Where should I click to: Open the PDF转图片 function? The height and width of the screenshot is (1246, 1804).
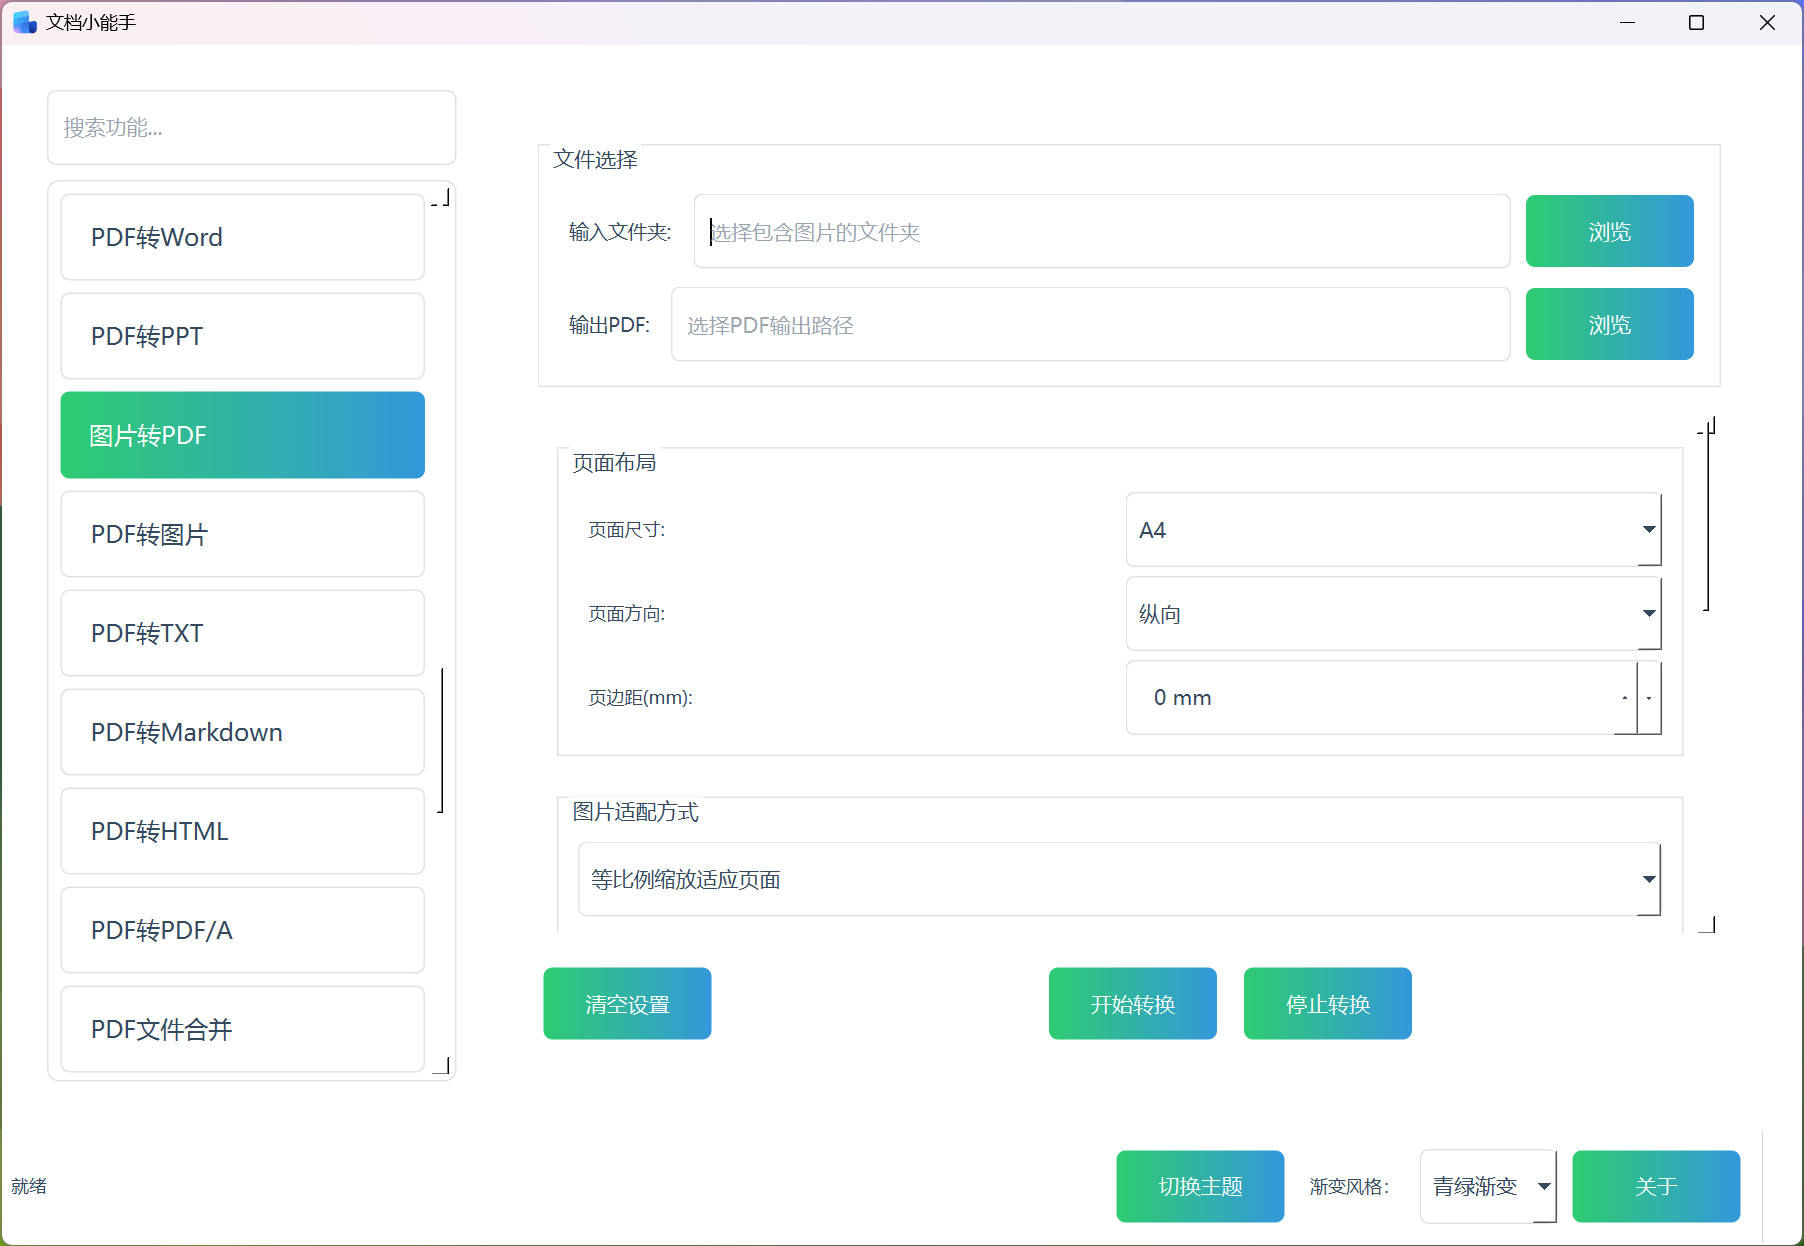click(x=242, y=534)
